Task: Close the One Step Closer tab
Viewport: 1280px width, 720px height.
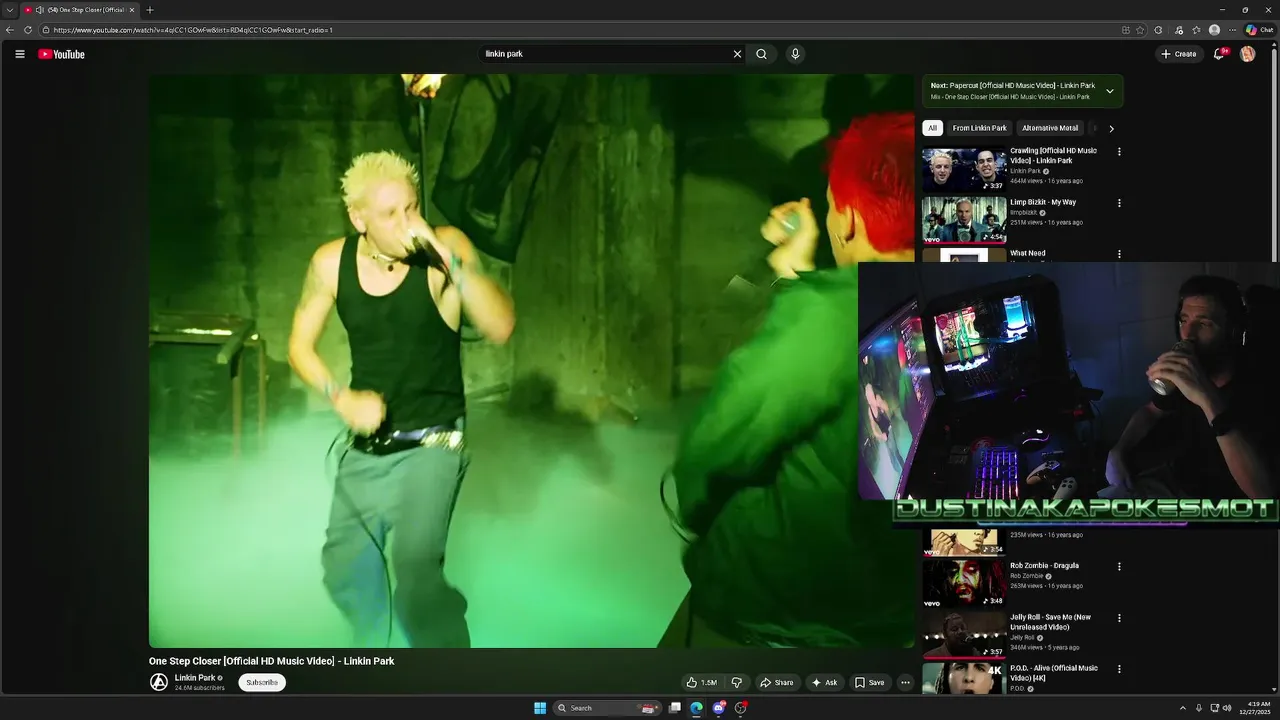Action: 131,10
